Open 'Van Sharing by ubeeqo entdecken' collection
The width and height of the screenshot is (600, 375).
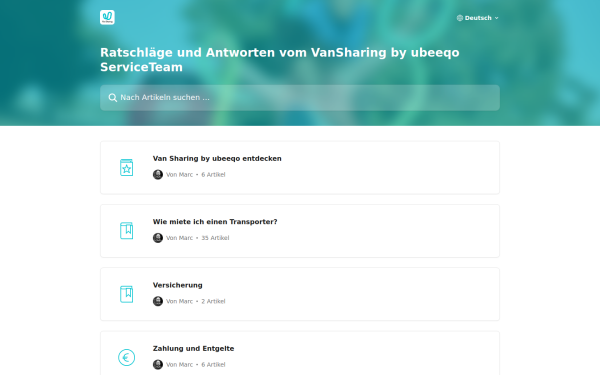pos(300,168)
